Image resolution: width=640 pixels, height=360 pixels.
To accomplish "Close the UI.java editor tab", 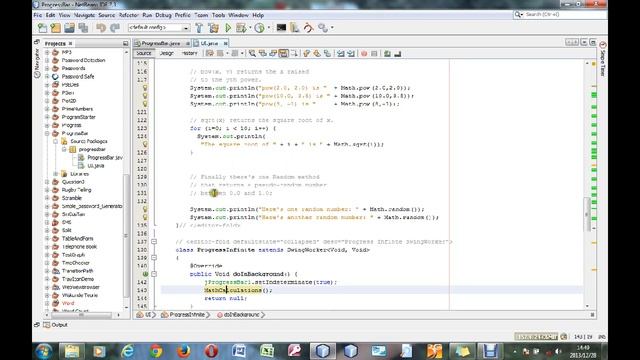I will [x=225, y=43].
